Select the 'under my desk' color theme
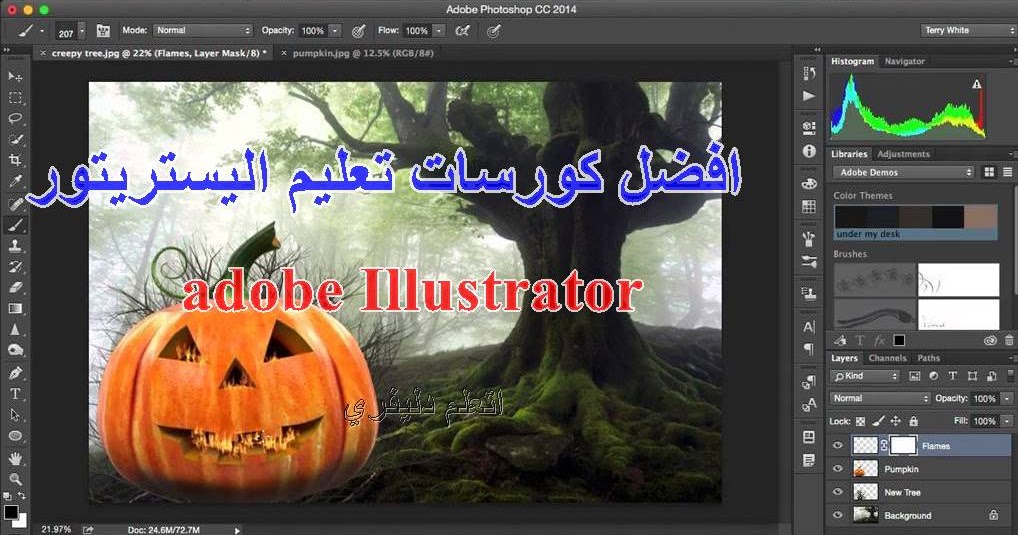 tap(915, 222)
